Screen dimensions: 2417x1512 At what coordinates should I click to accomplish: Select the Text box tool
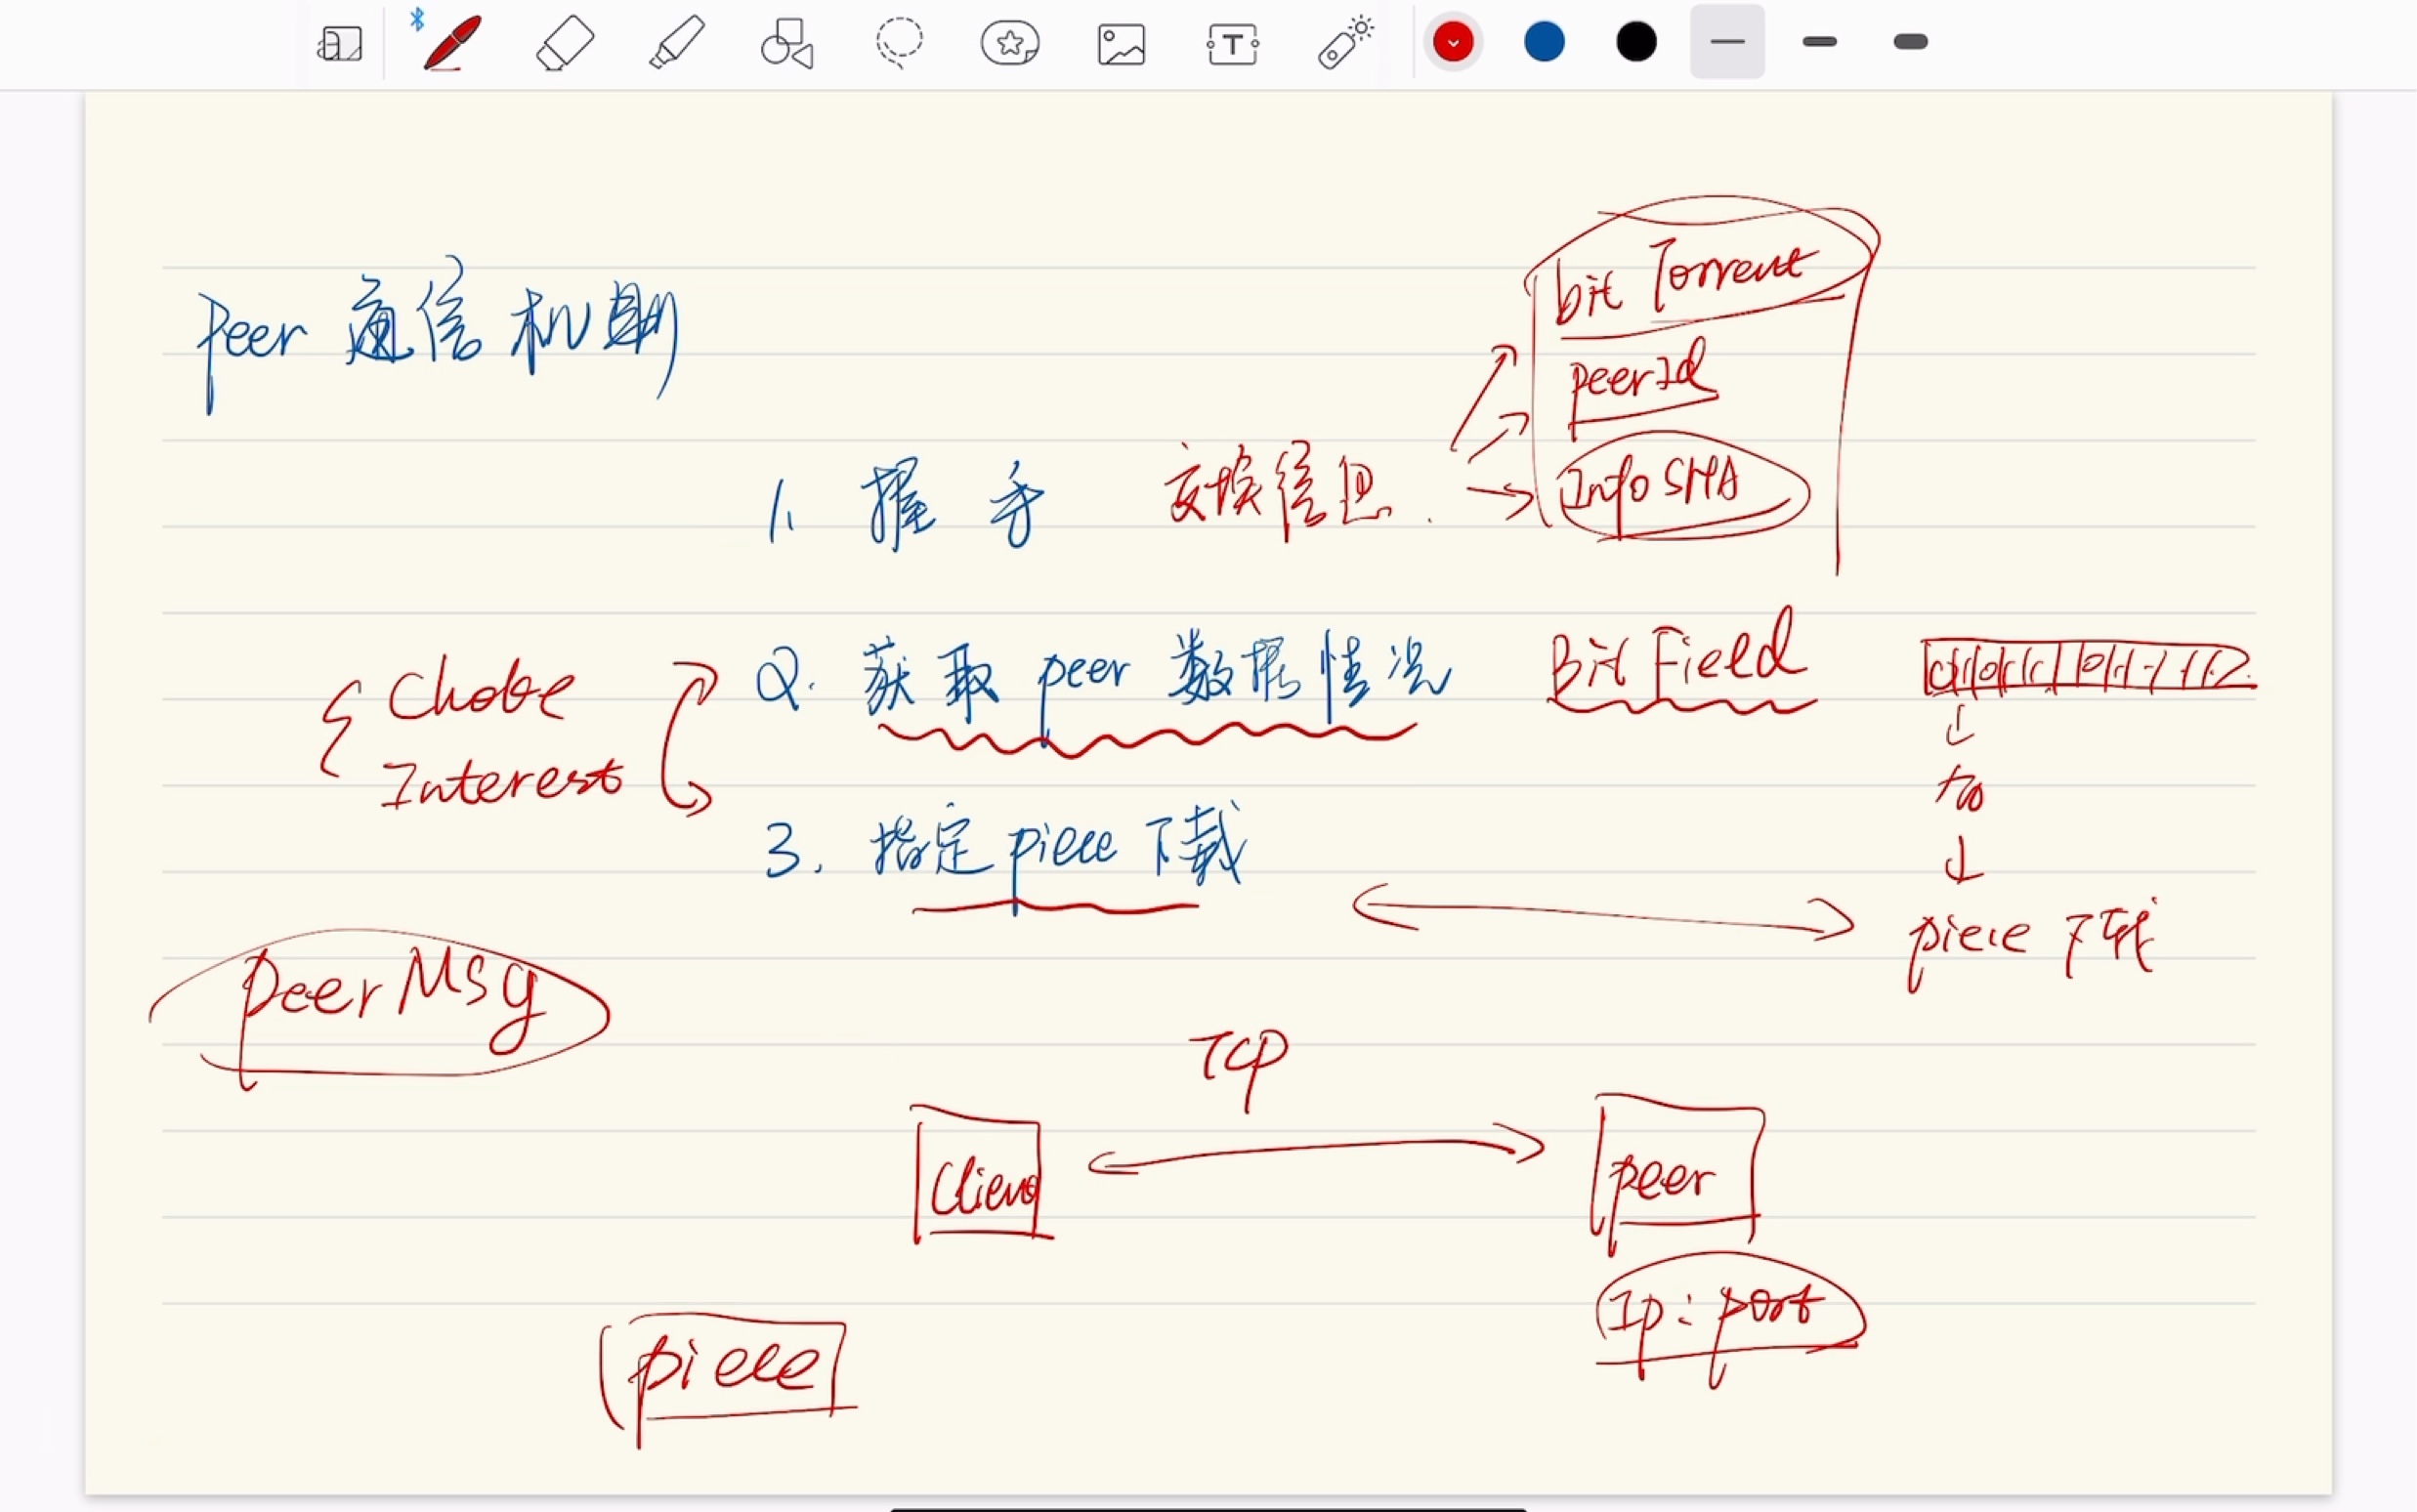click(1233, 45)
